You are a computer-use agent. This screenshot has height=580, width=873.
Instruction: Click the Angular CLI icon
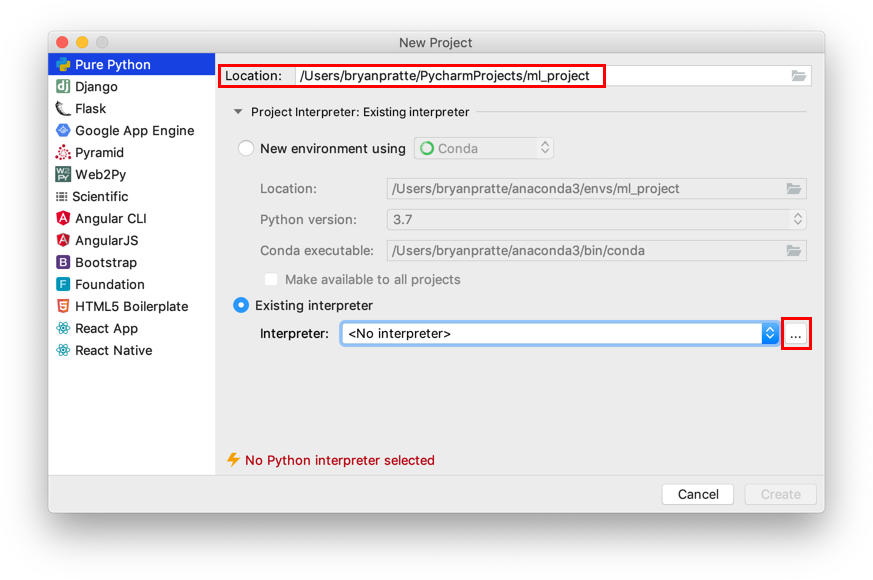pos(63,219)
